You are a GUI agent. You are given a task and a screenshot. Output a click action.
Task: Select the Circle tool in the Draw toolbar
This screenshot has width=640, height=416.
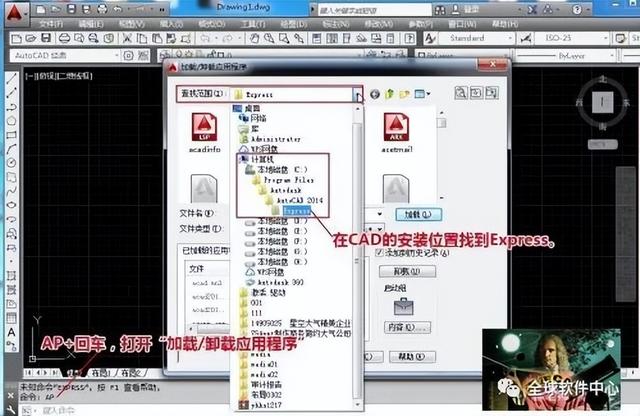pos(11,163)
